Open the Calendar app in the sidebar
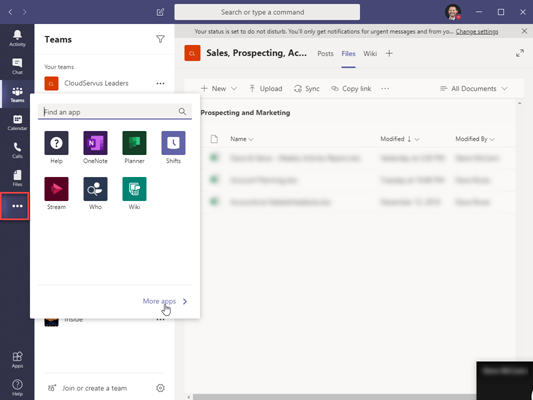 (x=17, y=122)
